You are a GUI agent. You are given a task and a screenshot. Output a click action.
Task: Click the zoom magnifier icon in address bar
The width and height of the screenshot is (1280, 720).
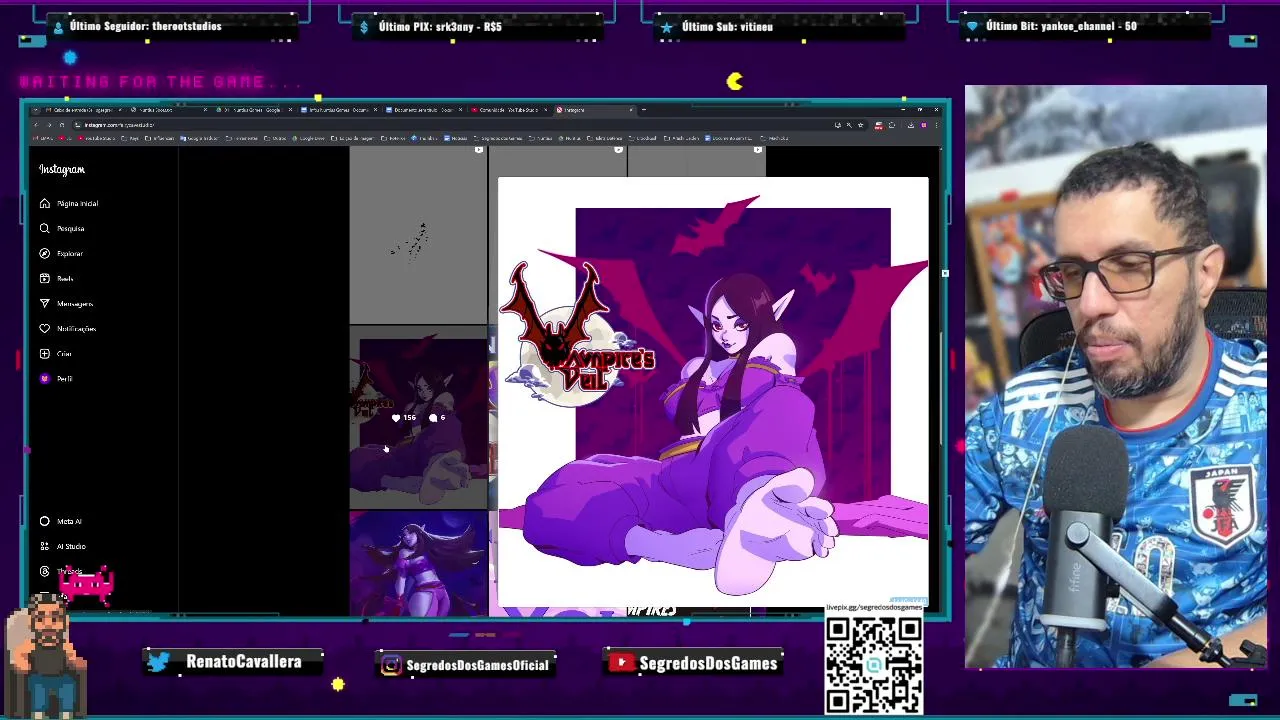(849, 125)
